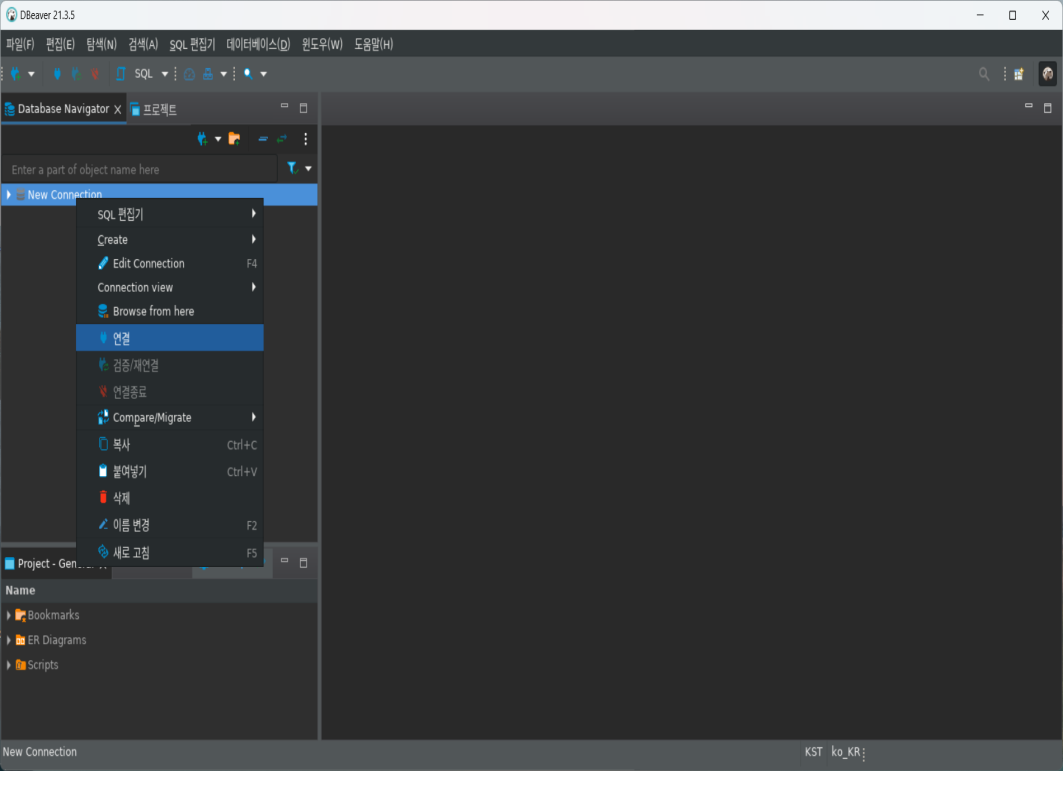This screenshot has height=787, width=1063.
Task: Open the filter settings dropdown arrow
Action: tap(308, 169)
